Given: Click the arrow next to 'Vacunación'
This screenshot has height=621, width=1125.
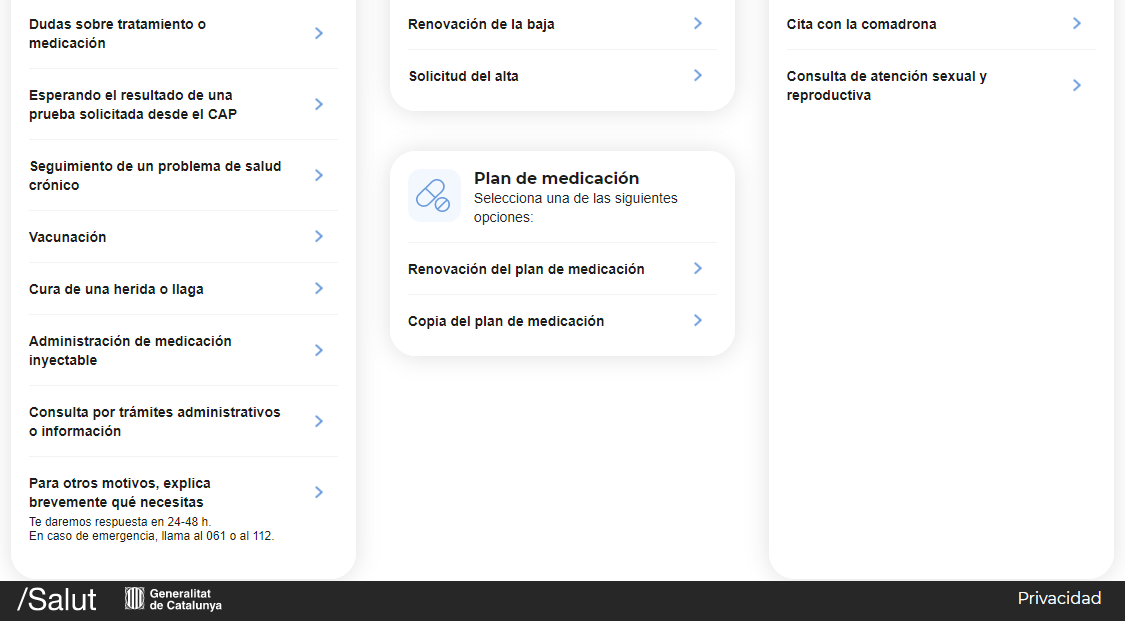Looking at the screenshot, I should click(319, 237).
